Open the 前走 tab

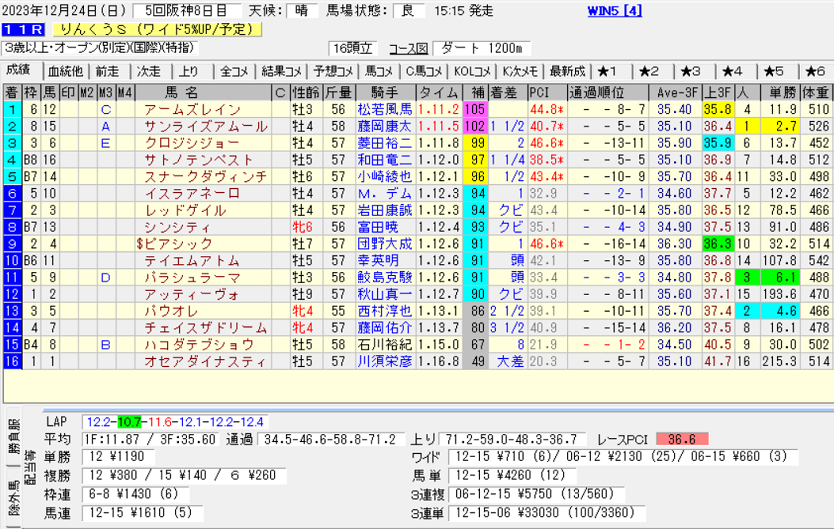pos(107,71)
